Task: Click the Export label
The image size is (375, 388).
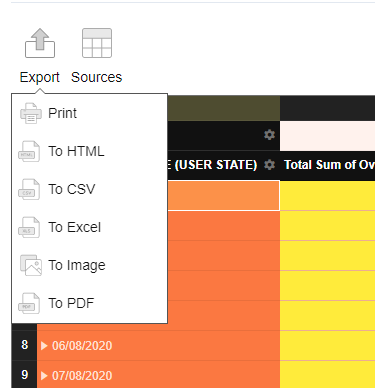Action: pos(40,77)
